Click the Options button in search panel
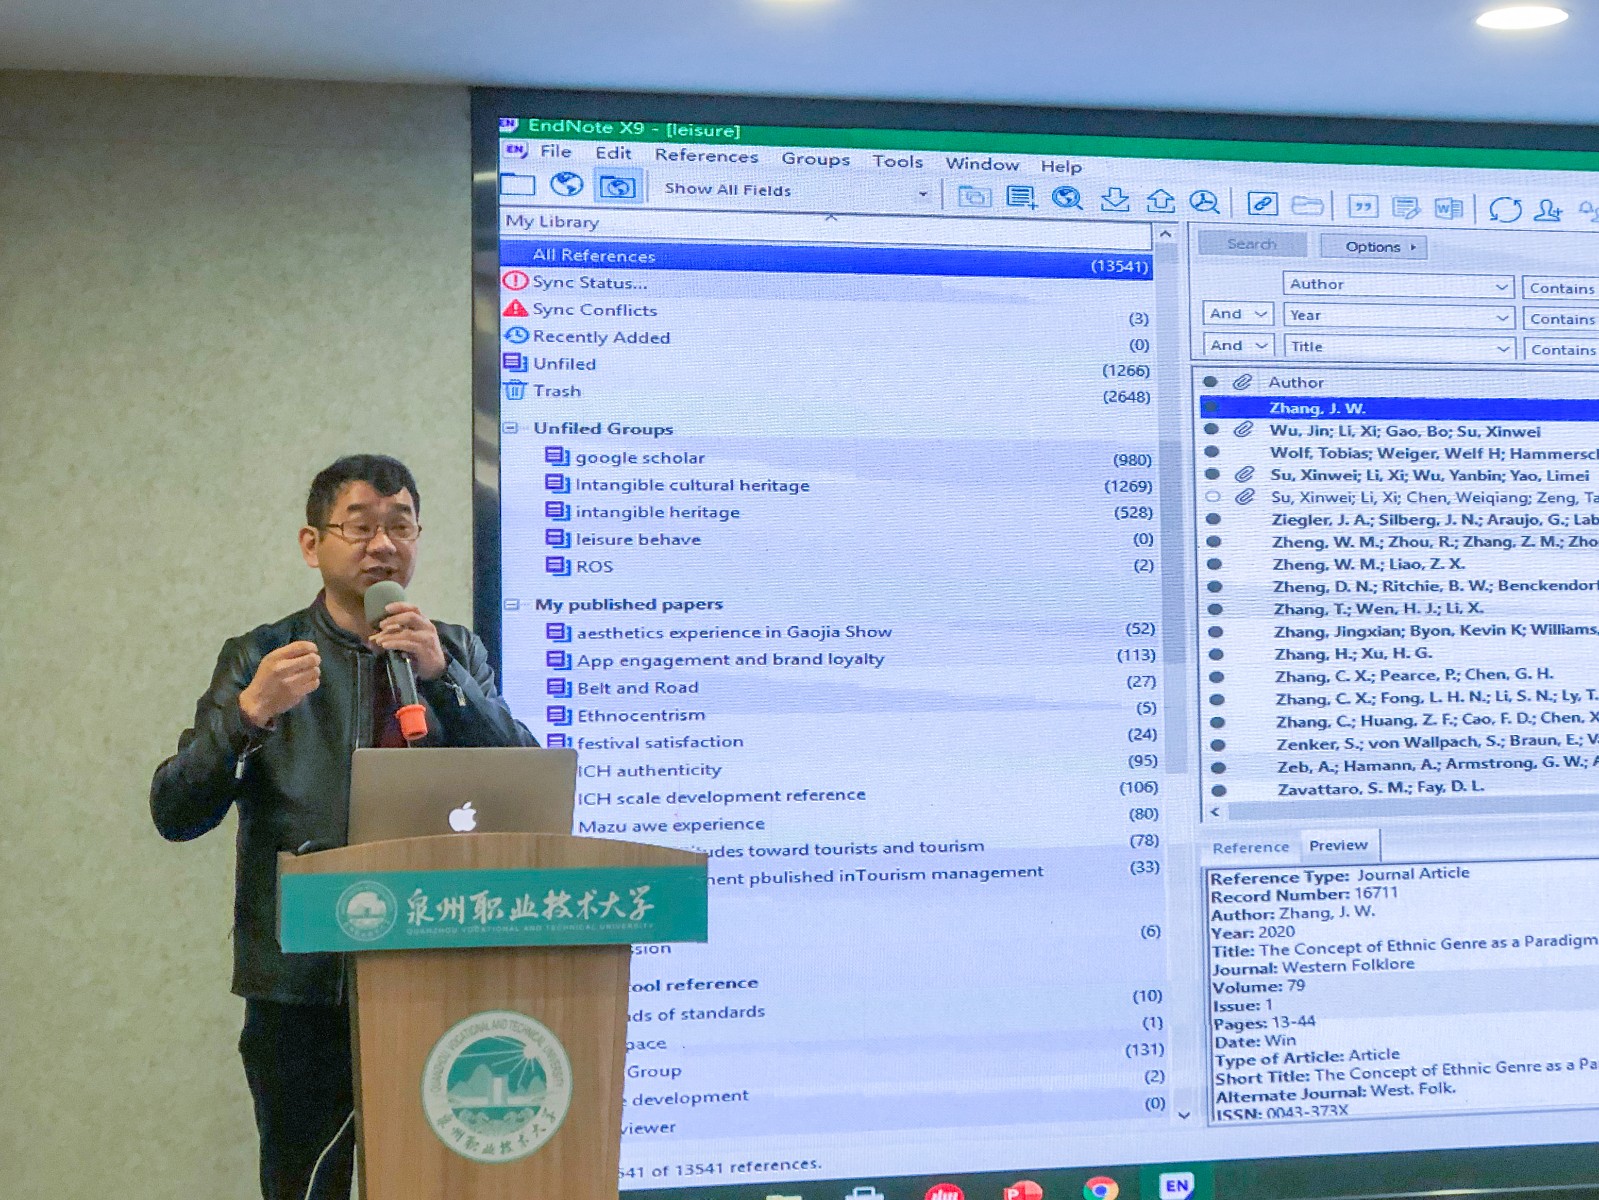 (1373, 247)
